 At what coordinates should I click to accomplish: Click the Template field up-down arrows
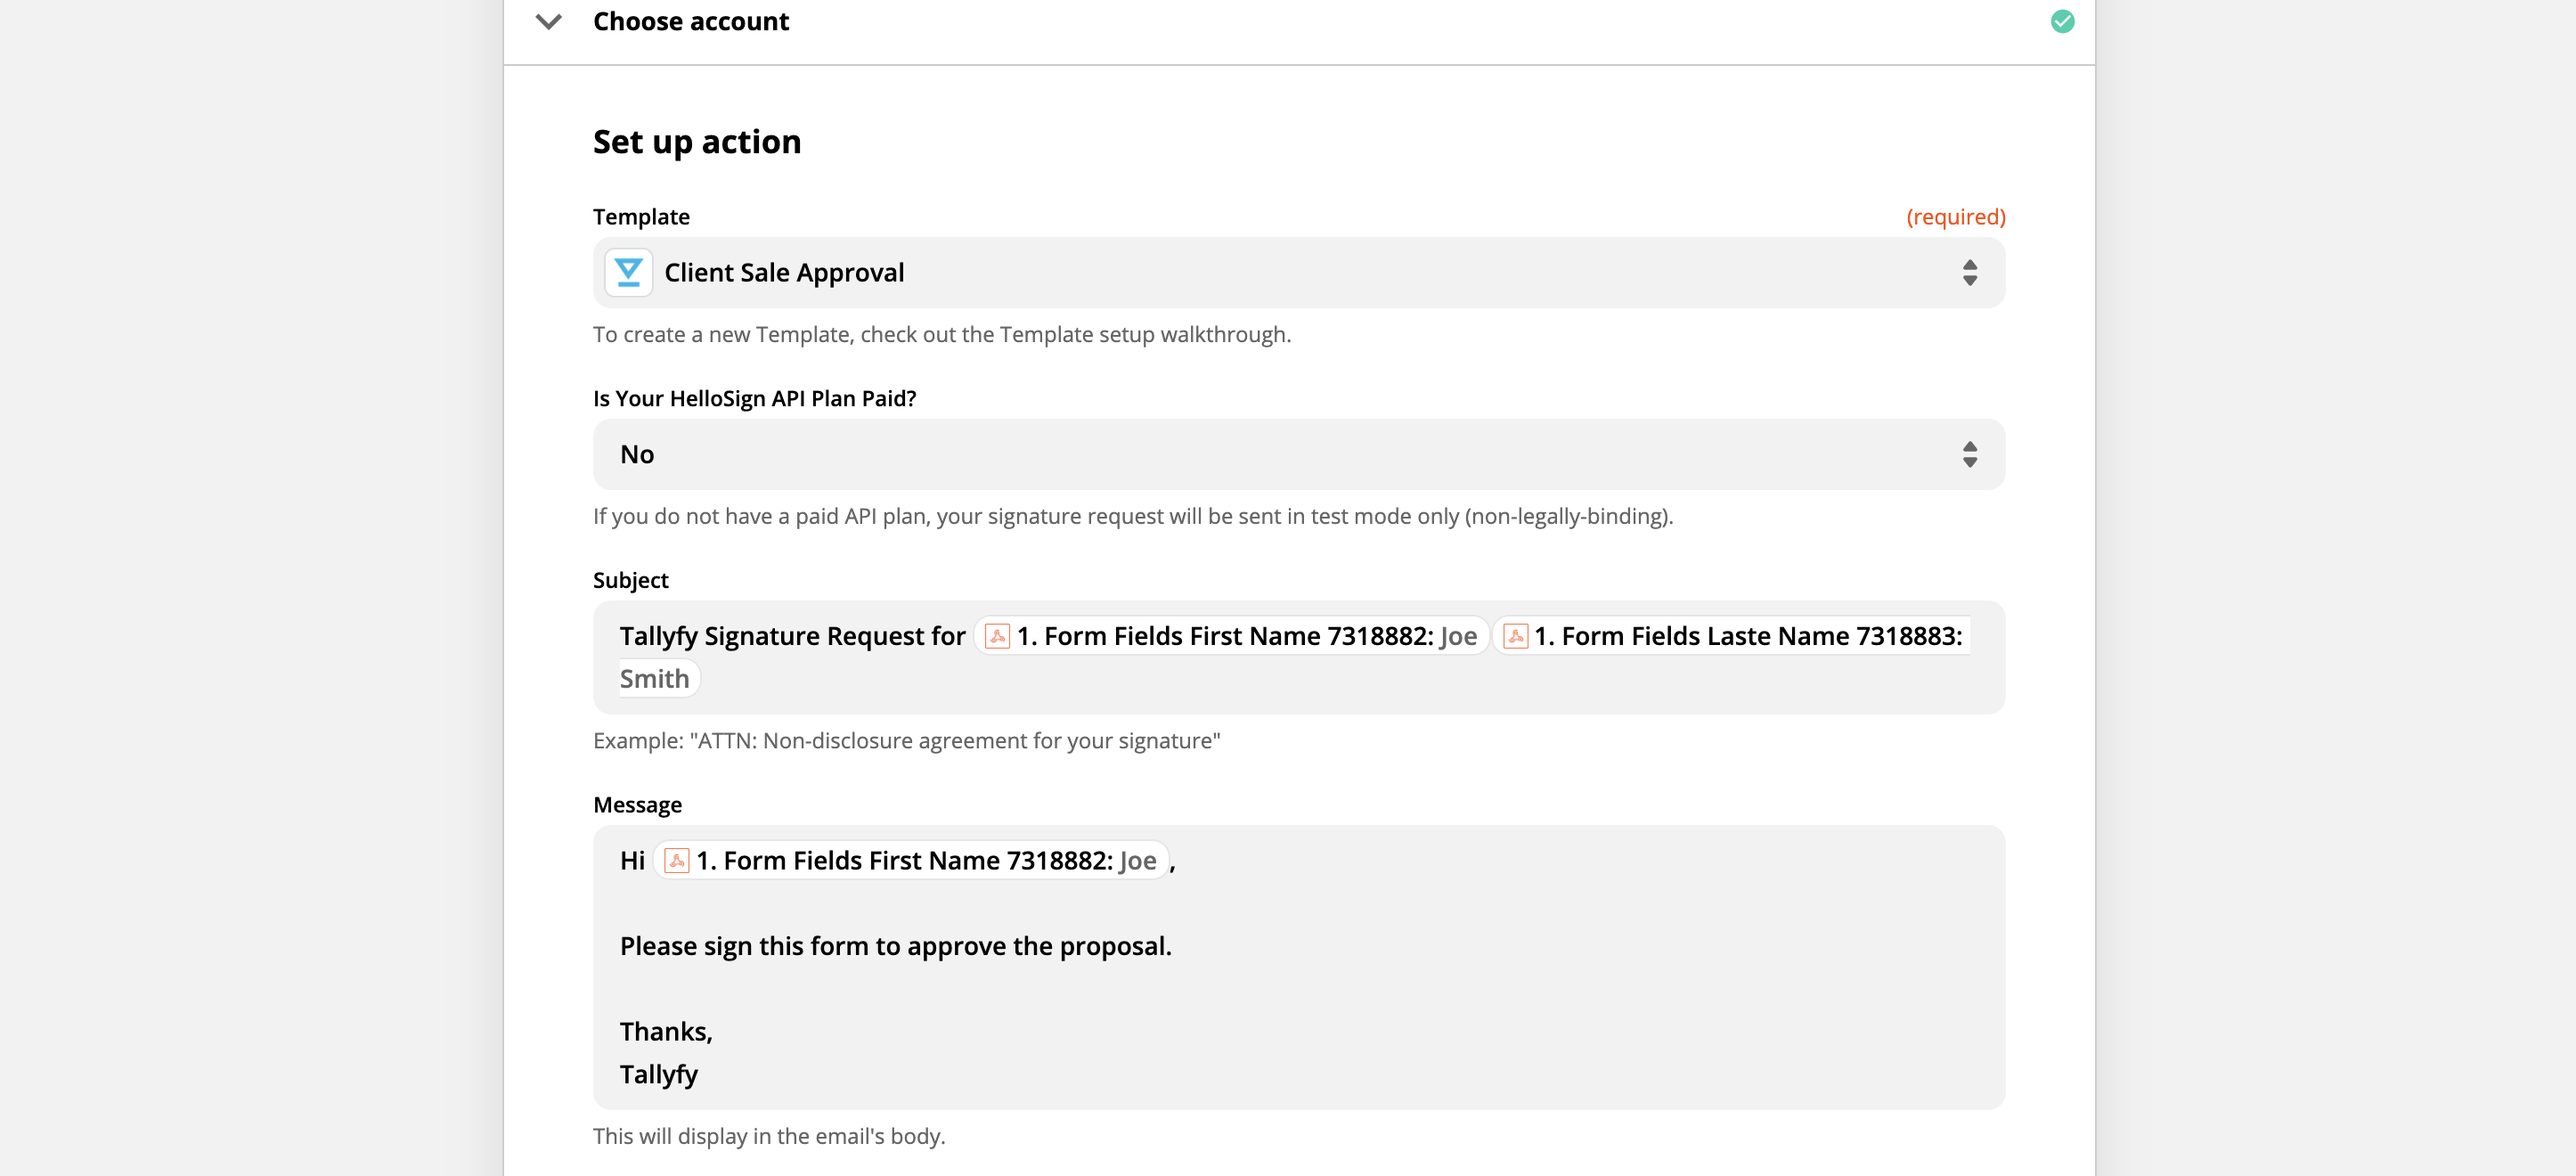[1969, 272]
